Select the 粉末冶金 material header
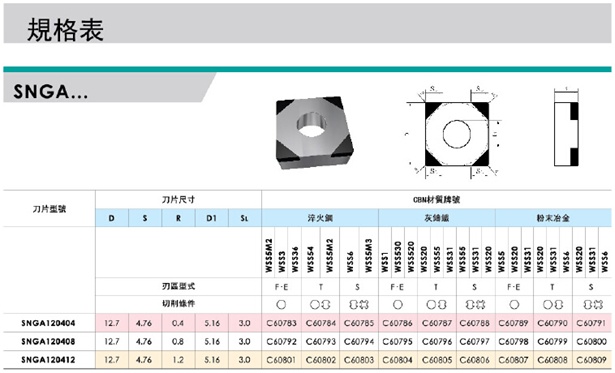Image resolution: width=615 pixels, height=373 pixels. click(553, 218)
